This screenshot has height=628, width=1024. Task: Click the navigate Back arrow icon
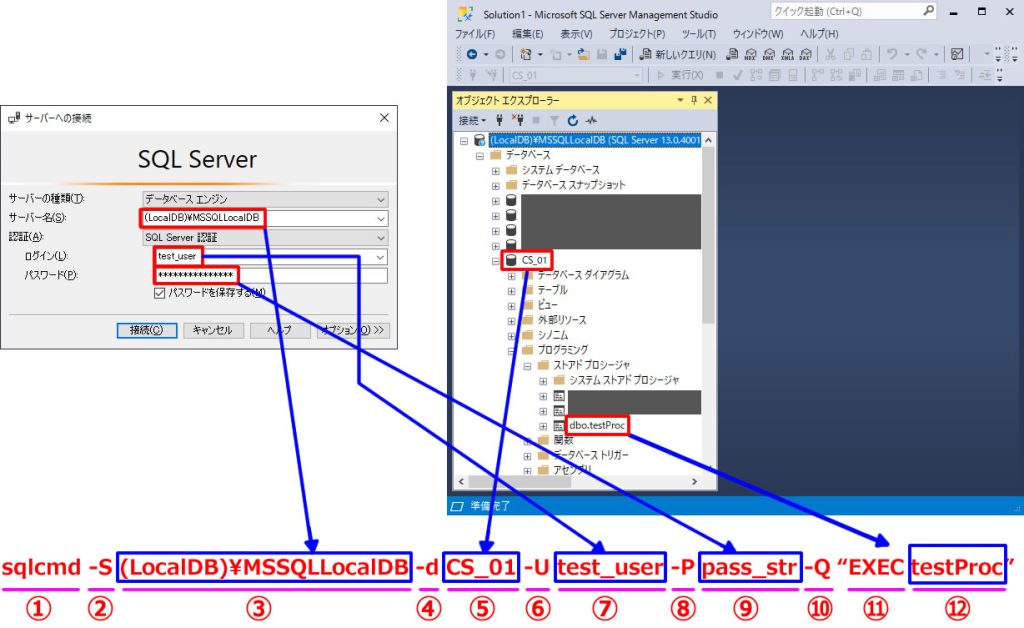[471, 54]
